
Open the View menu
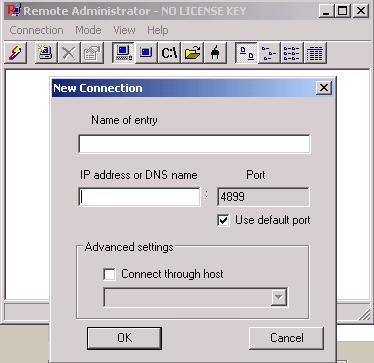124,30
